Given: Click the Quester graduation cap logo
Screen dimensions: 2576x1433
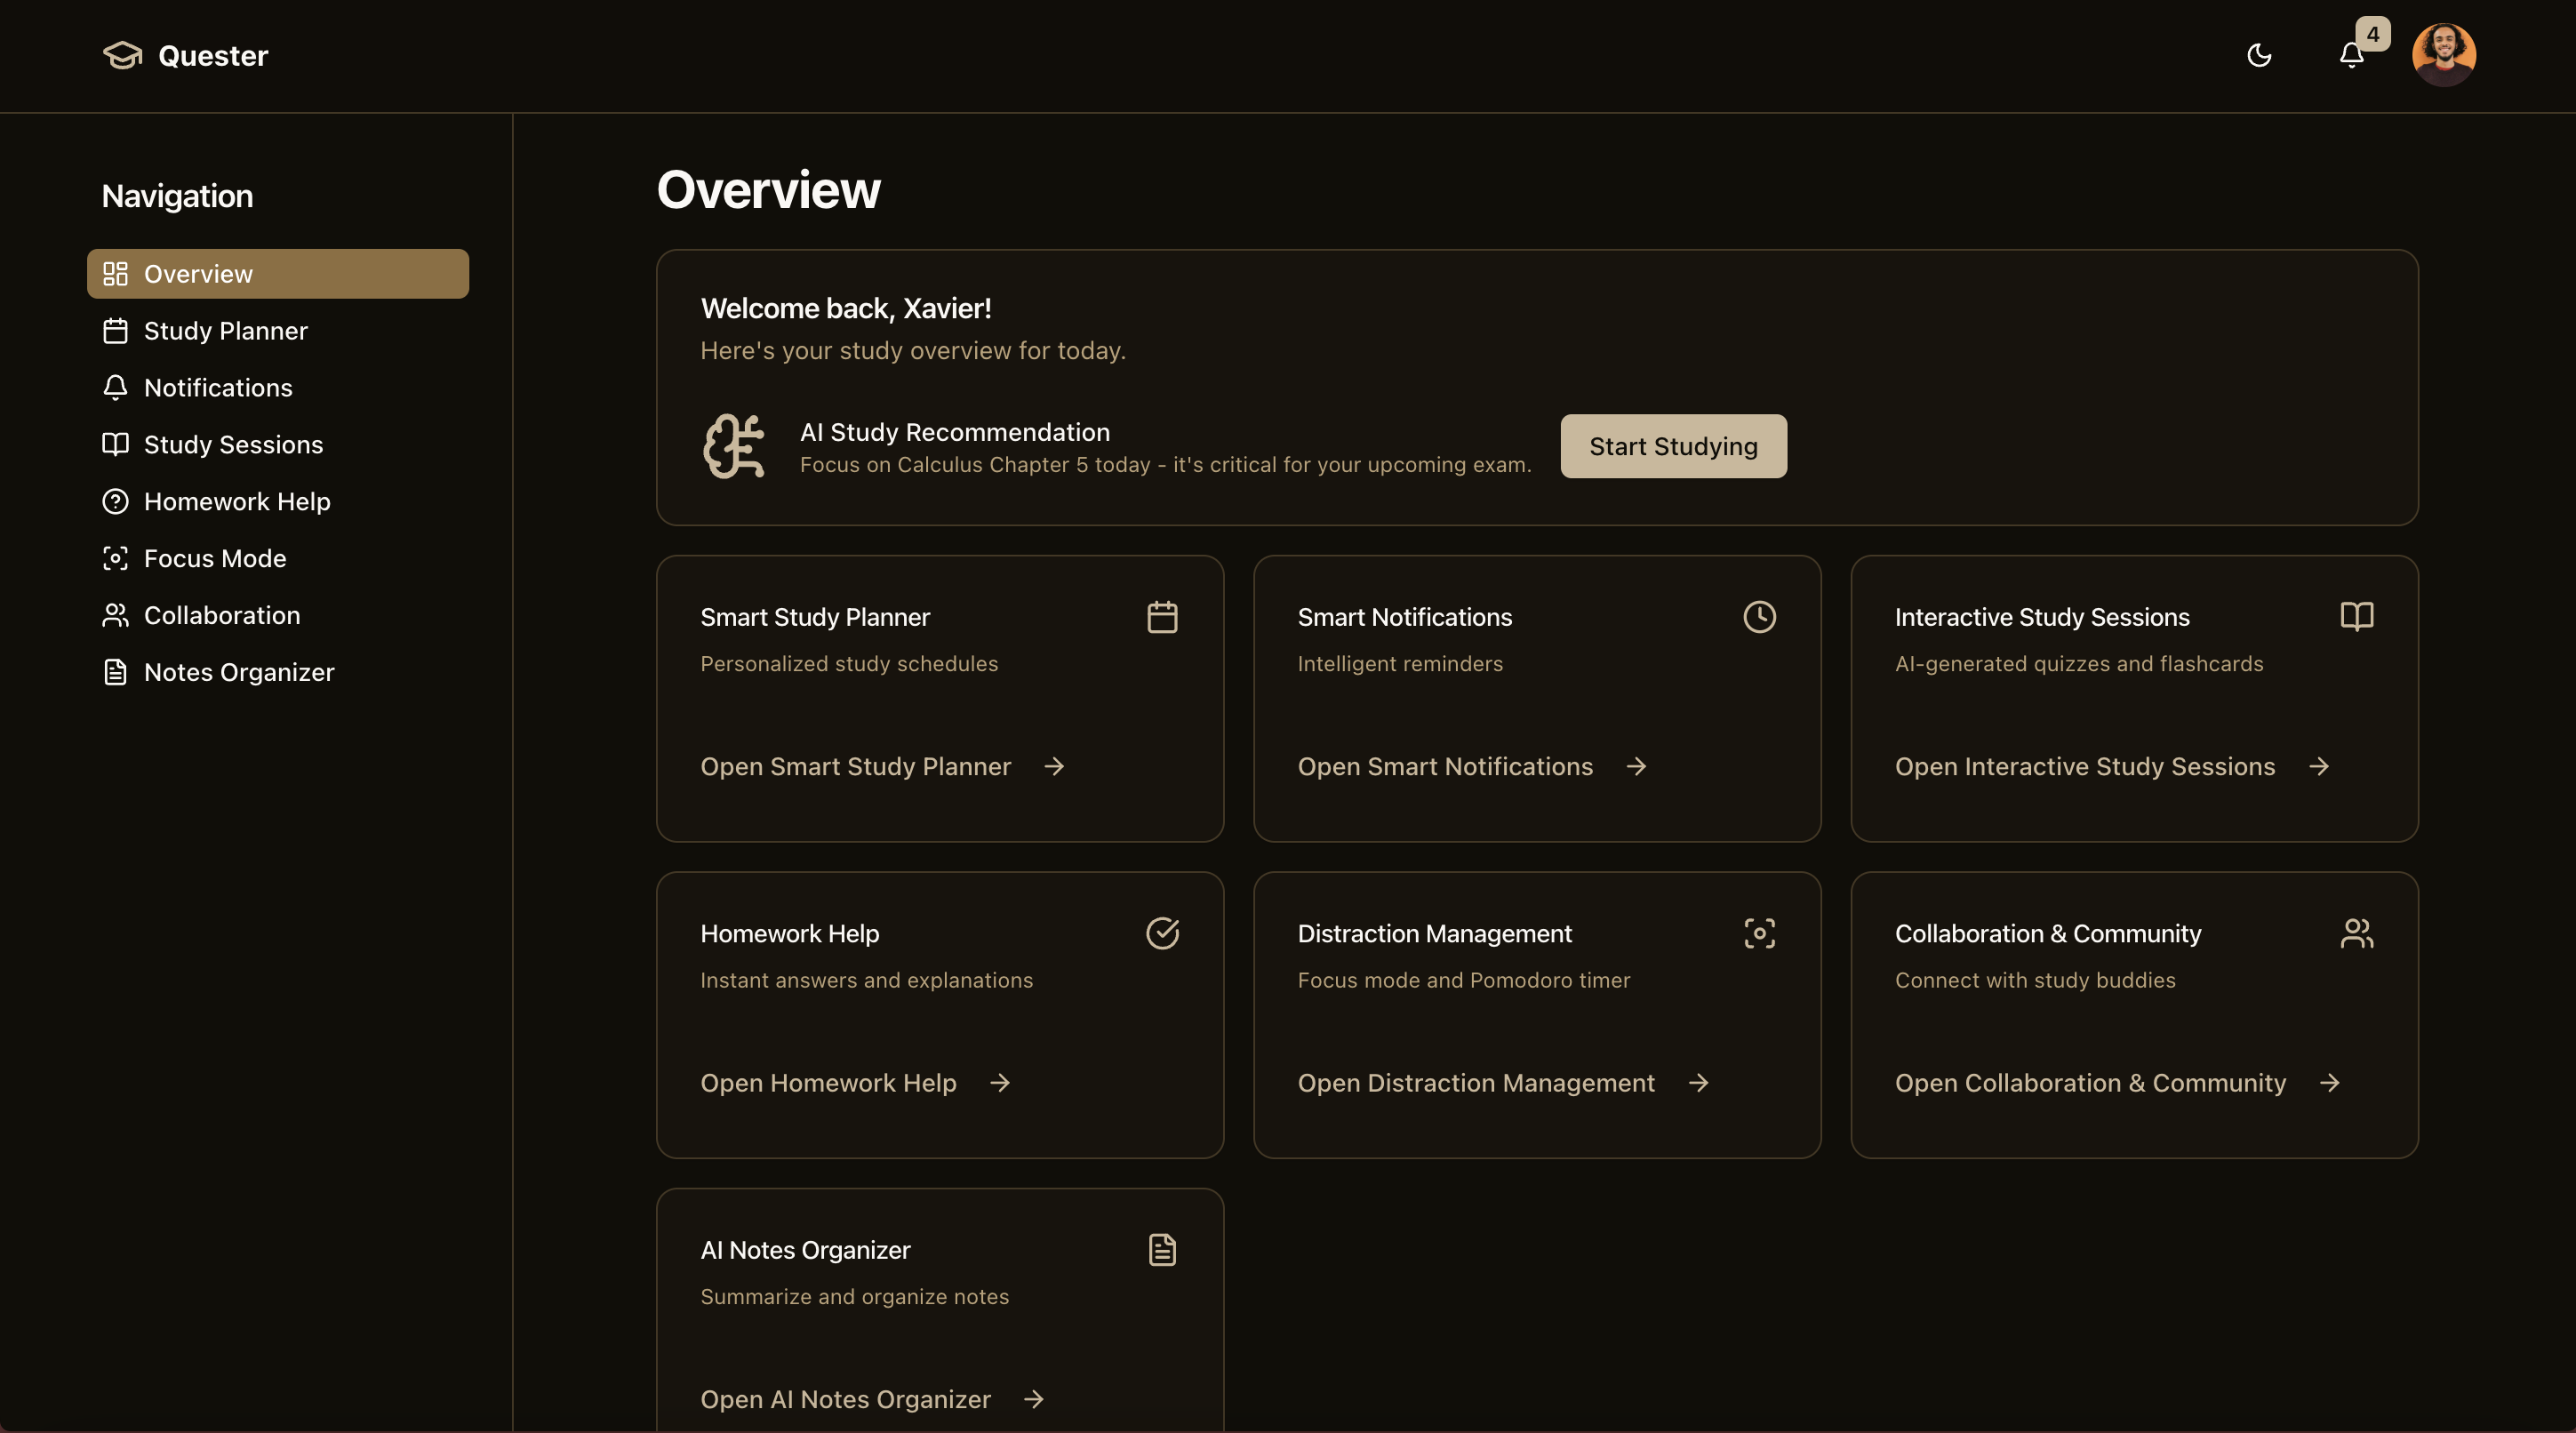Looking at the screenshot, I should click(x=122, y=55).
